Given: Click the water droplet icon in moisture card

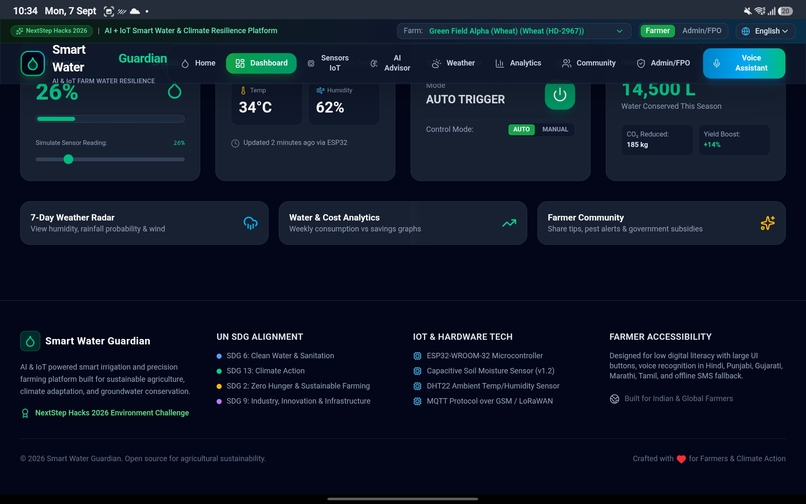Looking at the screenshot, I should 175,92.
